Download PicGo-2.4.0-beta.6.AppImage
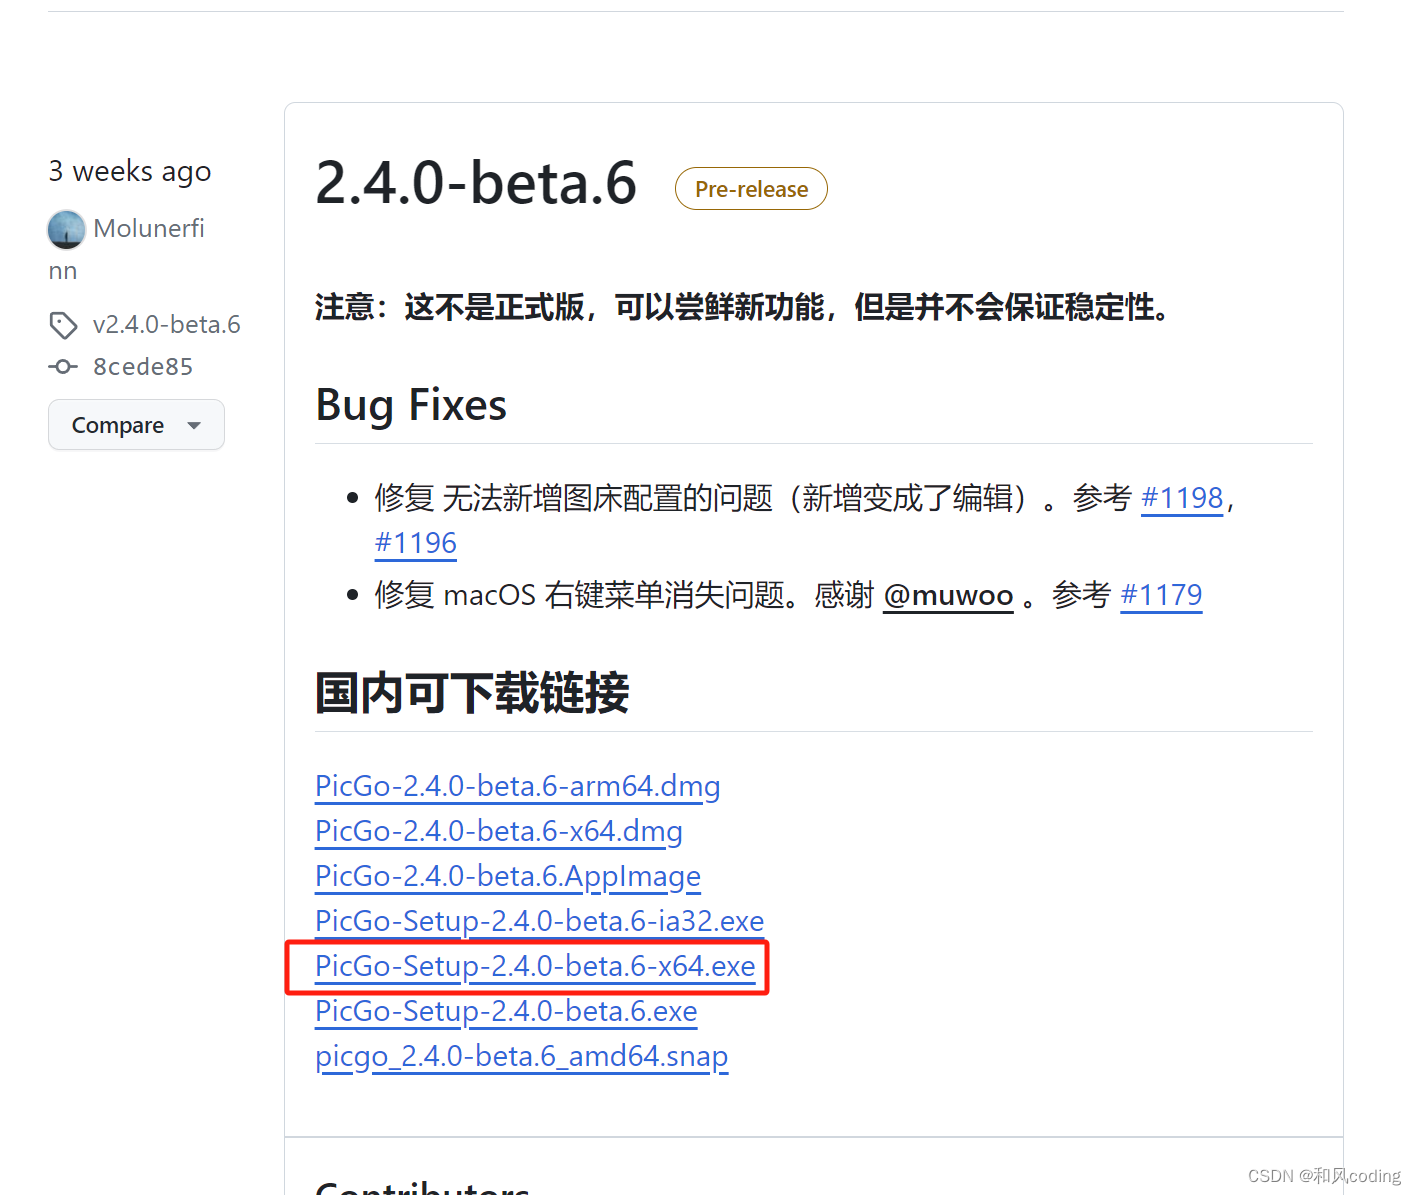The width and height of the screenshot is (1416, 1195). coord(507,877)
